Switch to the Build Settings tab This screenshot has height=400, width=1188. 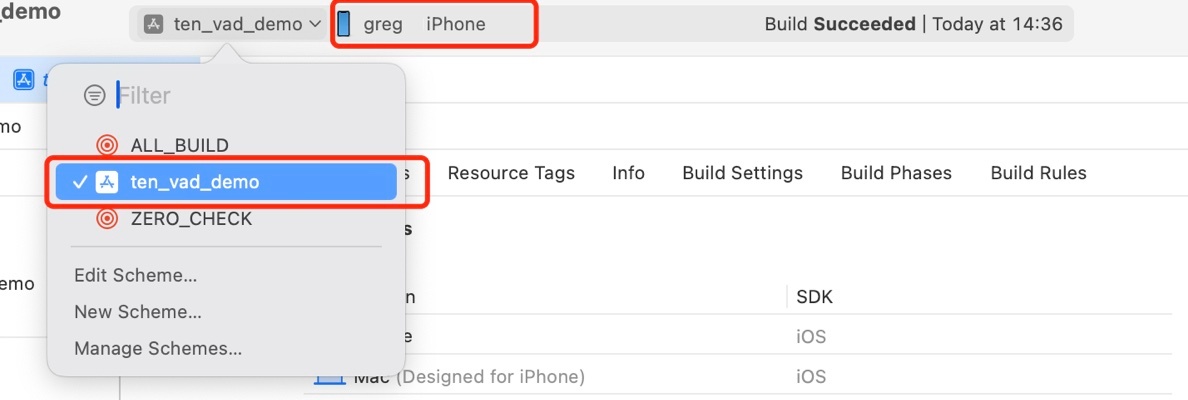tap(742, 173)
